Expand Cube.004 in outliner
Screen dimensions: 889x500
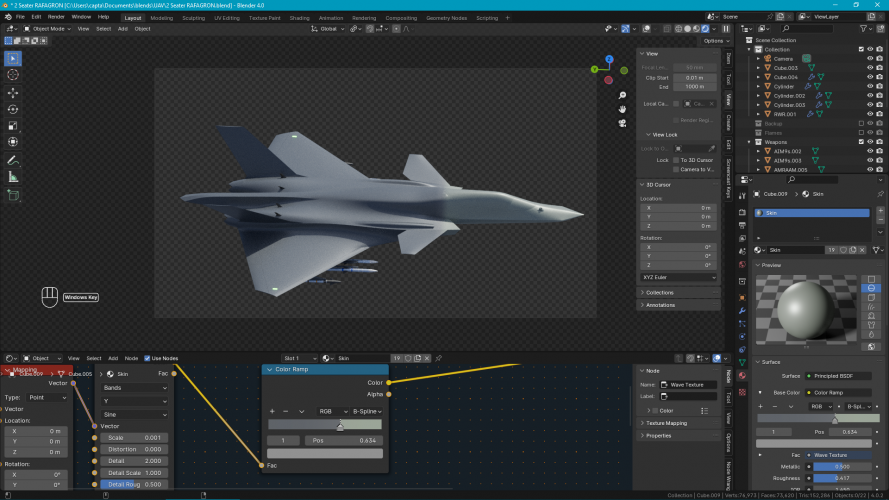click(759, 77)
